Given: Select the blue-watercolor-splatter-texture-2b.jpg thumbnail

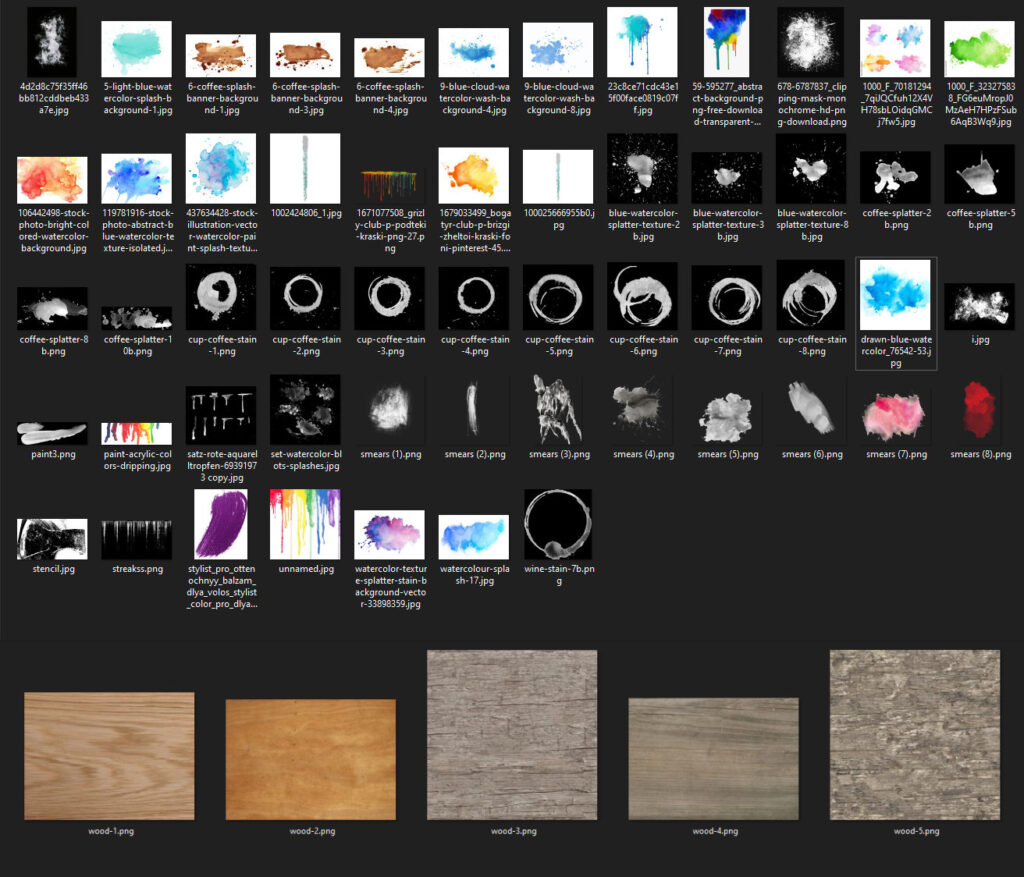Looking at the screenshot, I should click(x=642, y=177).
